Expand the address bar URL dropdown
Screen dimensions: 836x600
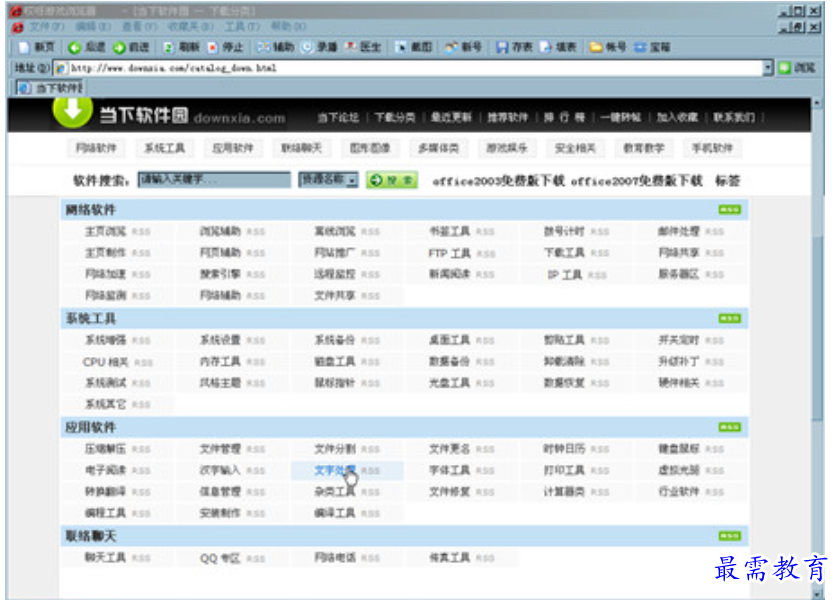[x=768, y=68]
